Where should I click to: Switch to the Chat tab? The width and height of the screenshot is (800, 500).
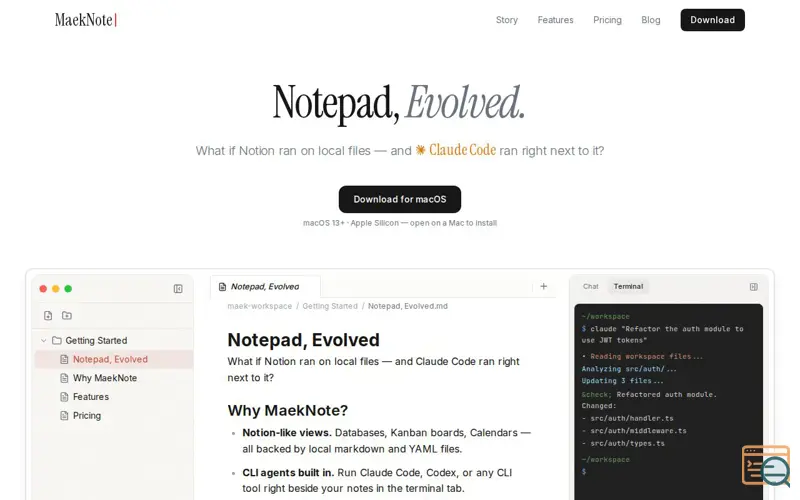pos(590,286)
